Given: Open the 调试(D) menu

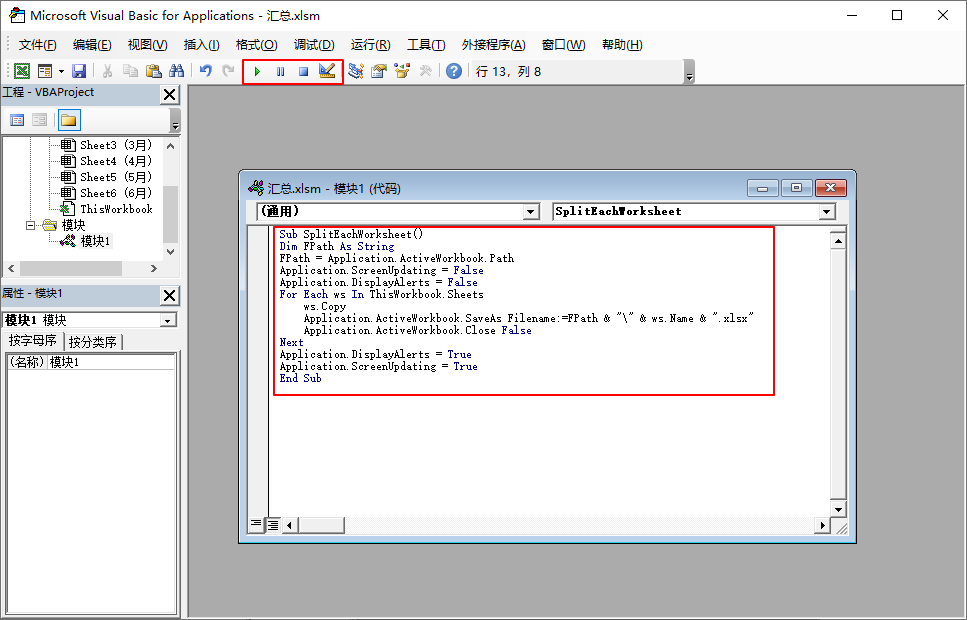Looking at the screenshot, I should pos(314,44).
